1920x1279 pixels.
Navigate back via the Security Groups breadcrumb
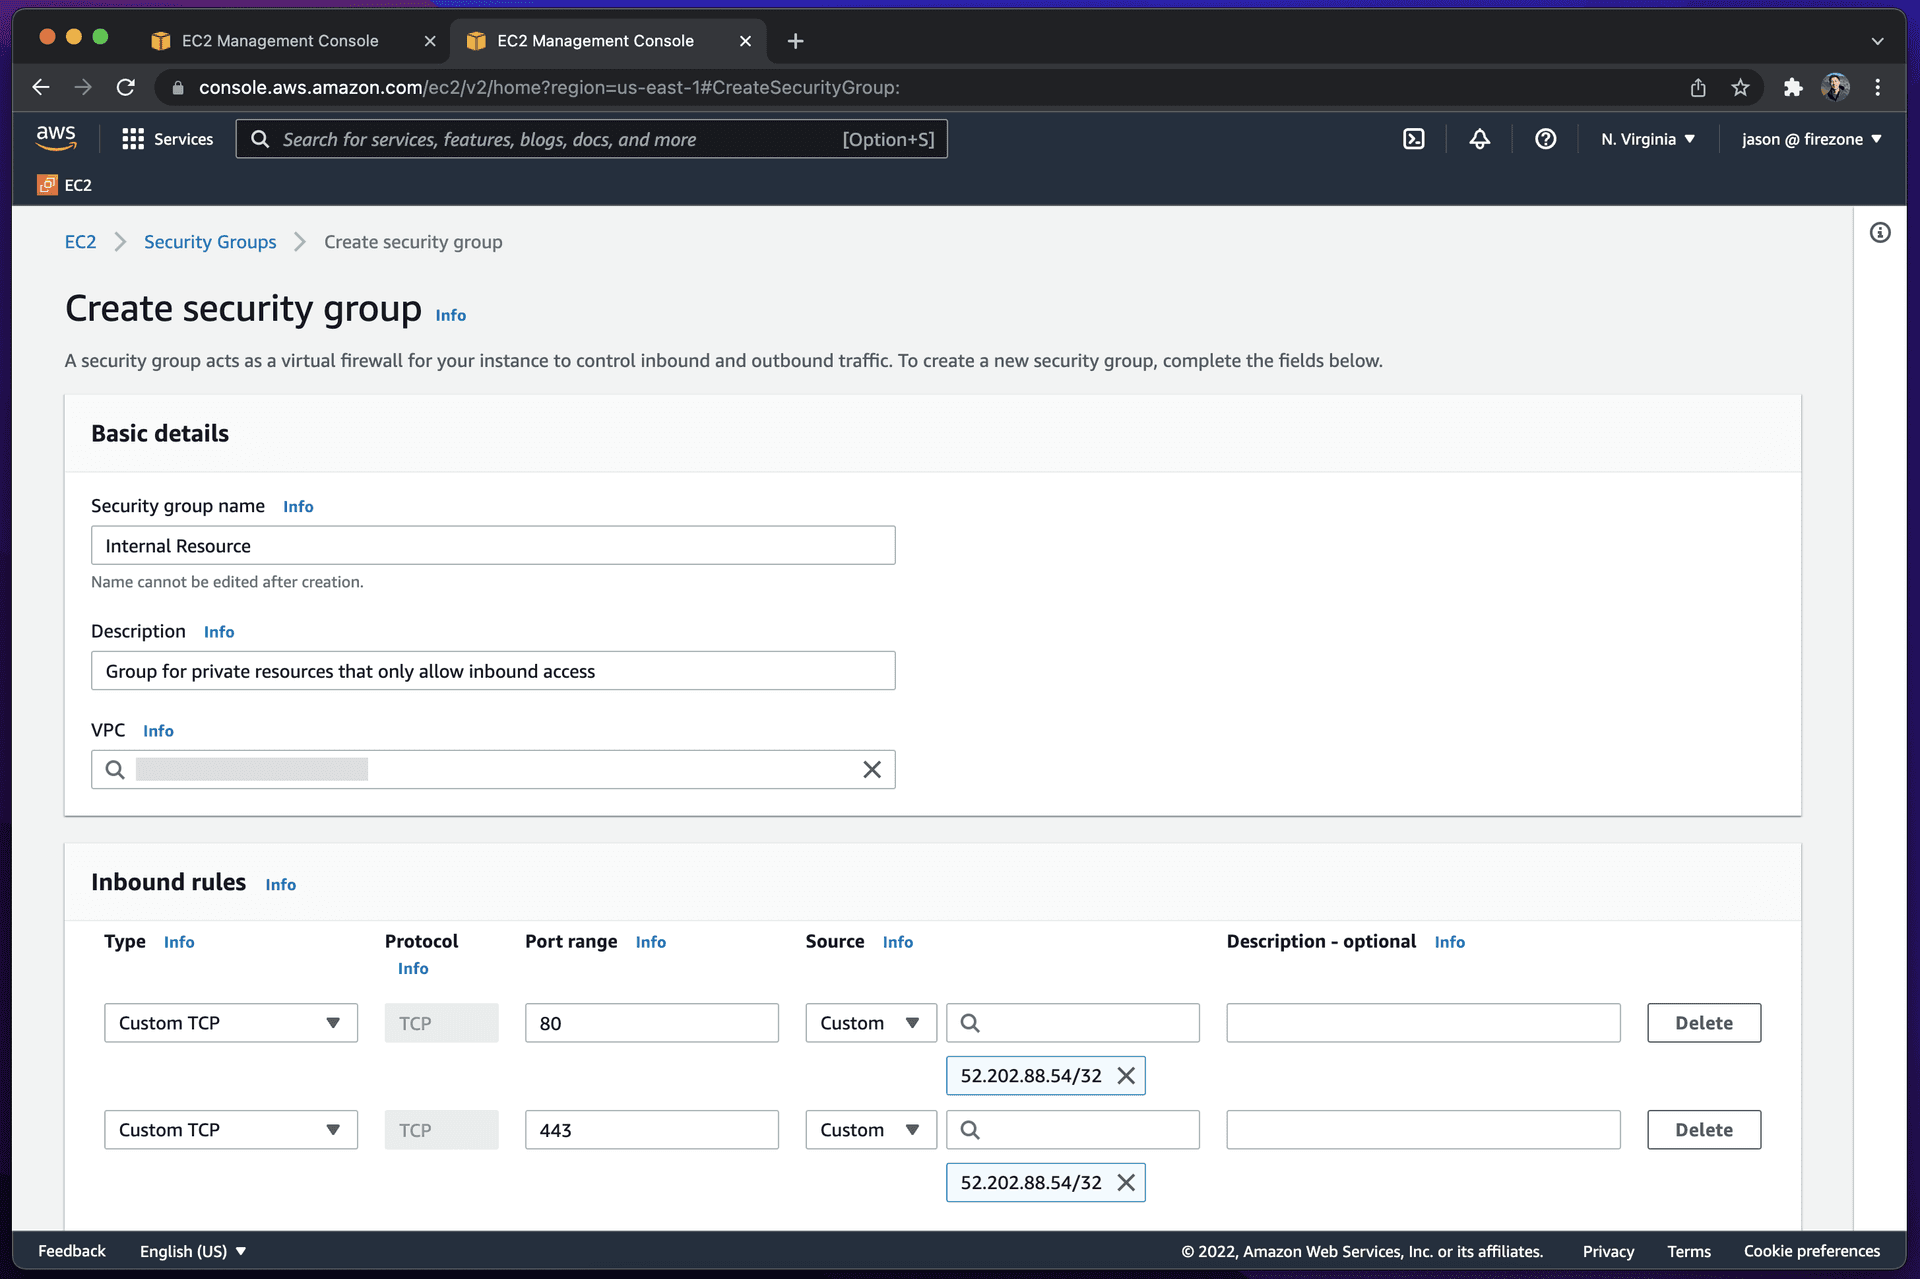tap(209, 241)
